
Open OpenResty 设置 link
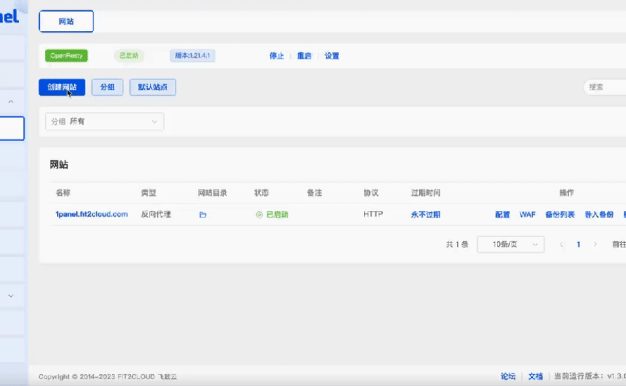332,56
